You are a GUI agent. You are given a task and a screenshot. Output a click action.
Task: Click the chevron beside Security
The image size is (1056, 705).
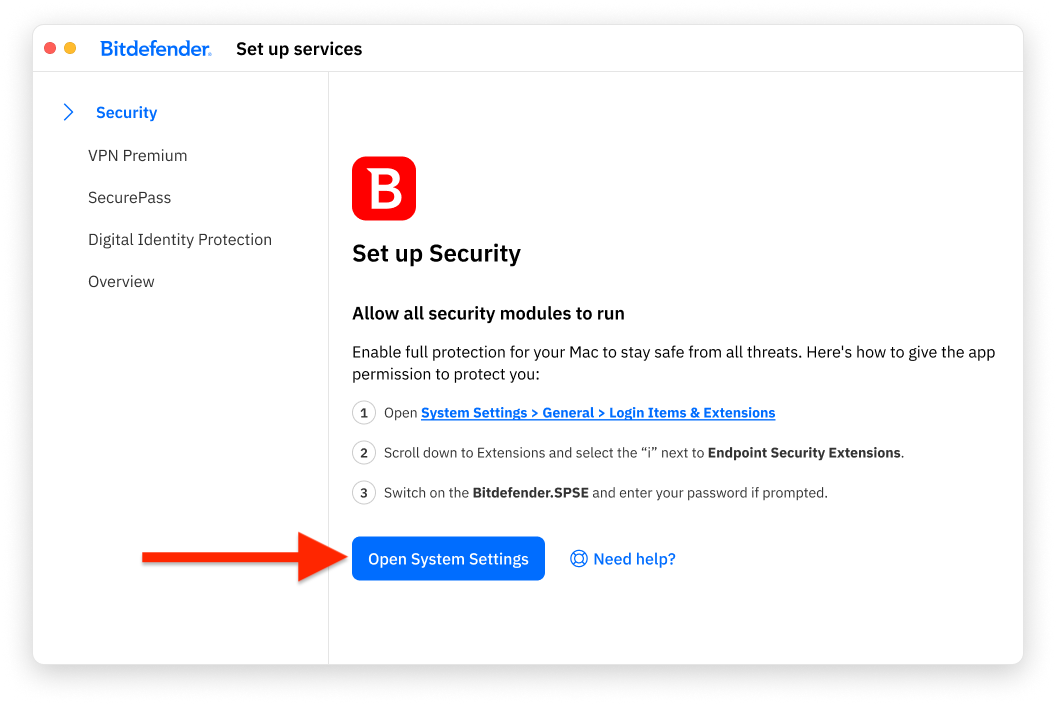pyautogui.click(x=68, y=113)
